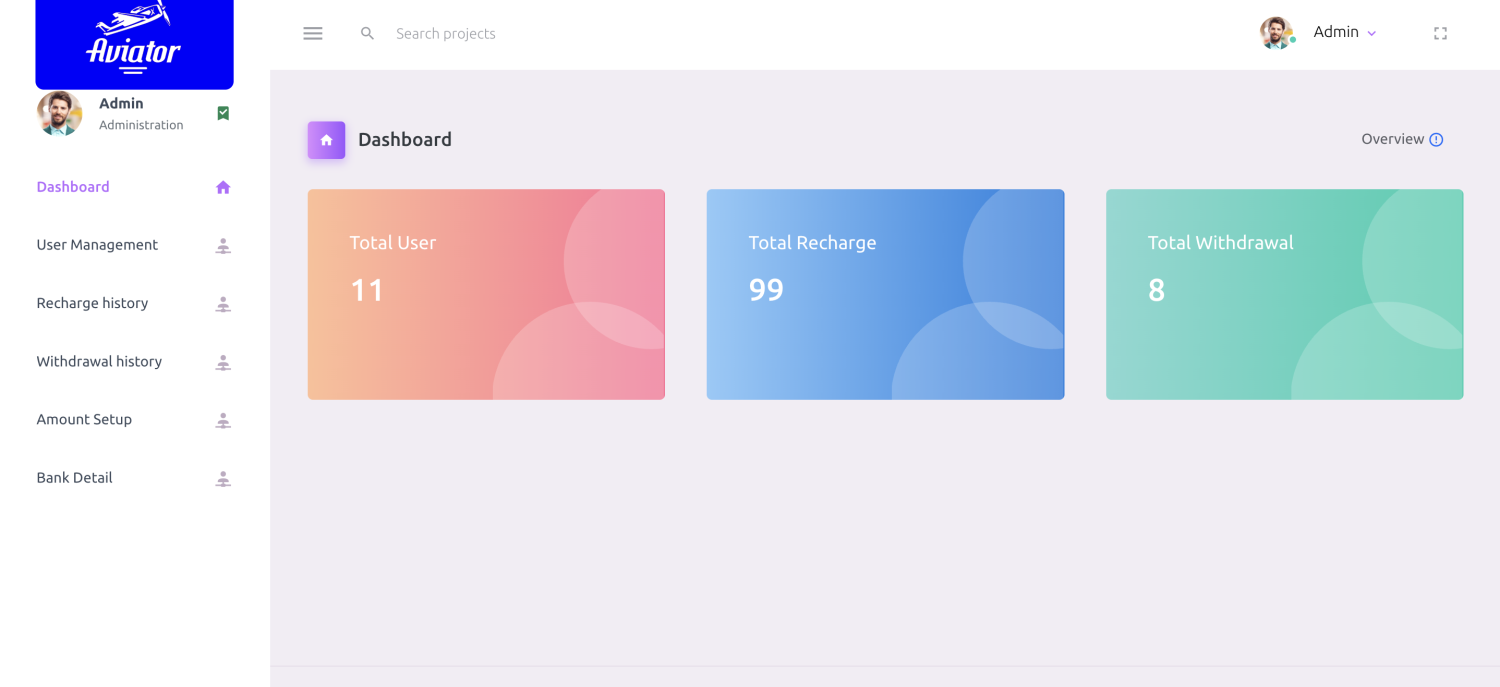Select Bank Detail in the sidebar
Image resolution: width=1500 pixels, height=687 pixels.
pos(74,477)
